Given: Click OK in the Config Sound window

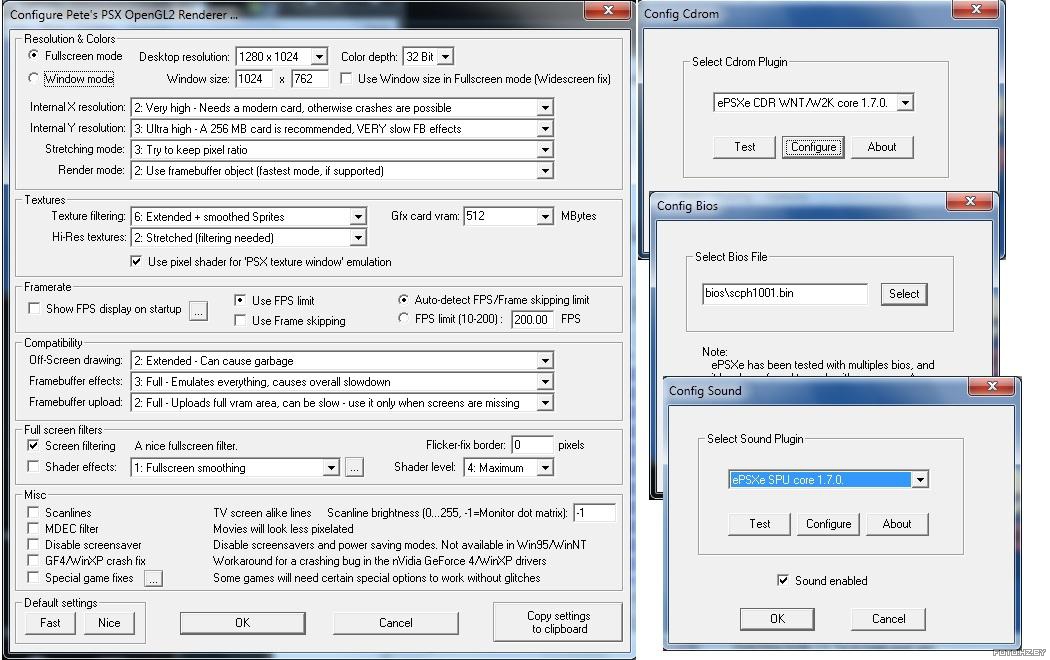Looking at the screenshot, I should click(777, 619).
